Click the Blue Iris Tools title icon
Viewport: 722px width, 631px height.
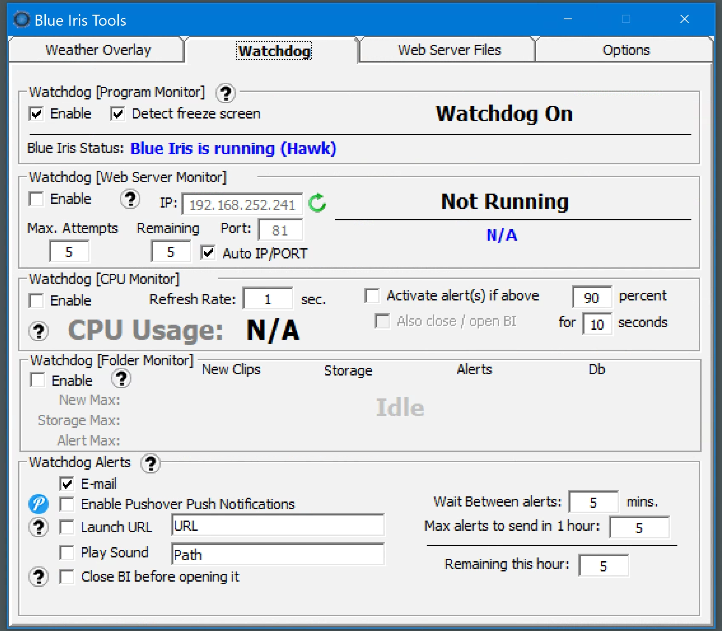(22, 20)
